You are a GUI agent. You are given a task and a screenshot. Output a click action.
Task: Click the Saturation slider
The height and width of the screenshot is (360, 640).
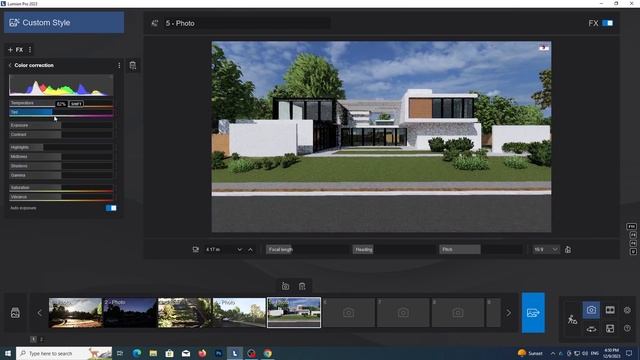coord(61,188)
